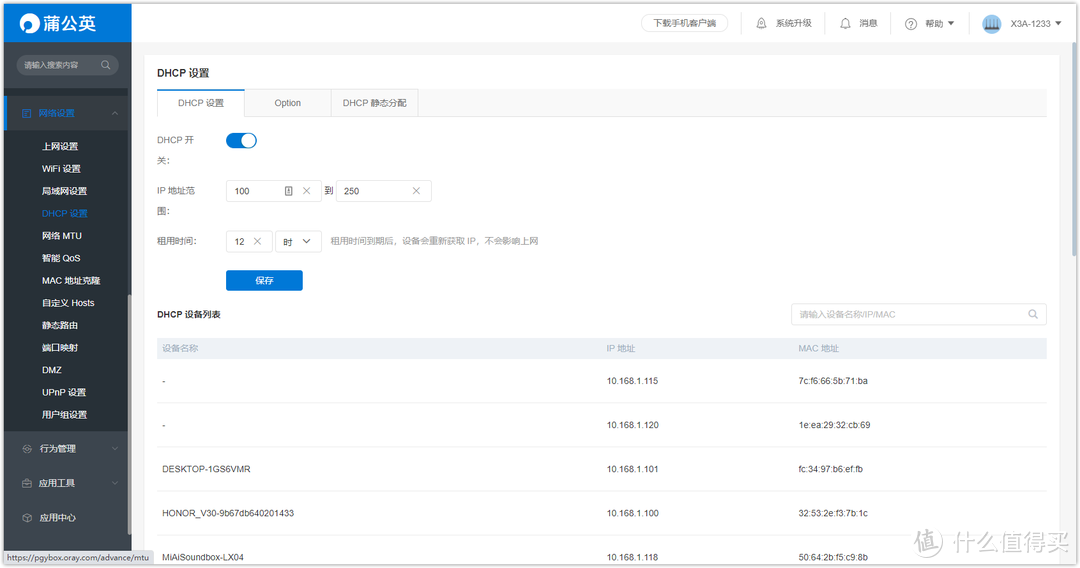Click the router avatar icon beside X3A-1233

[x=991, y=23]
